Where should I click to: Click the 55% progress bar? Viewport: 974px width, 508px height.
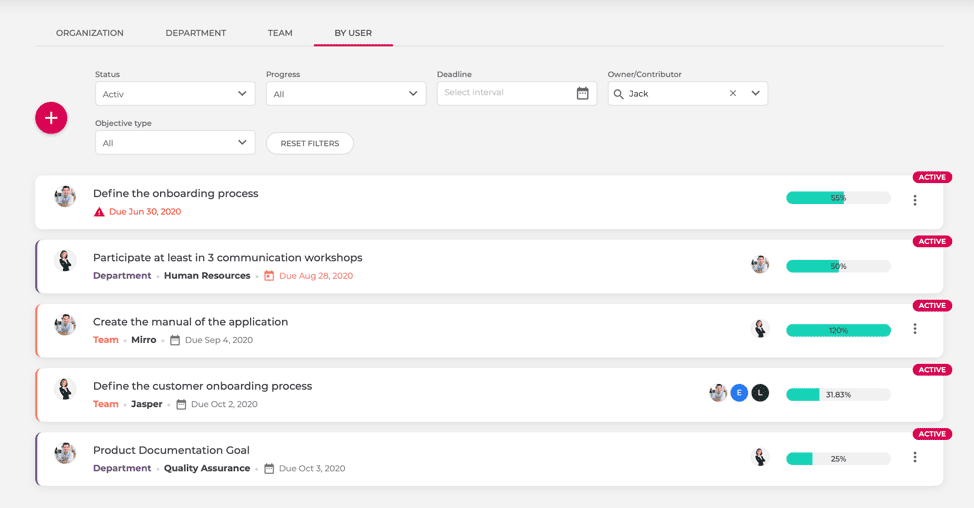pos(838,198)
